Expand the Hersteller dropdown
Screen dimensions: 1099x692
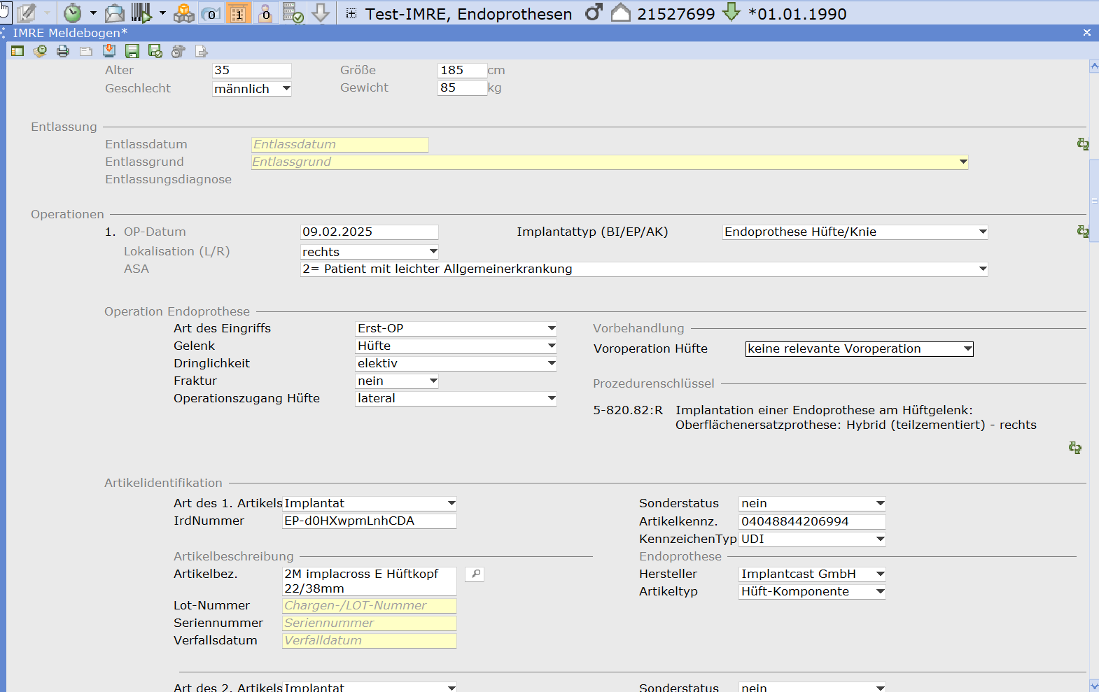tap(880, 574)
